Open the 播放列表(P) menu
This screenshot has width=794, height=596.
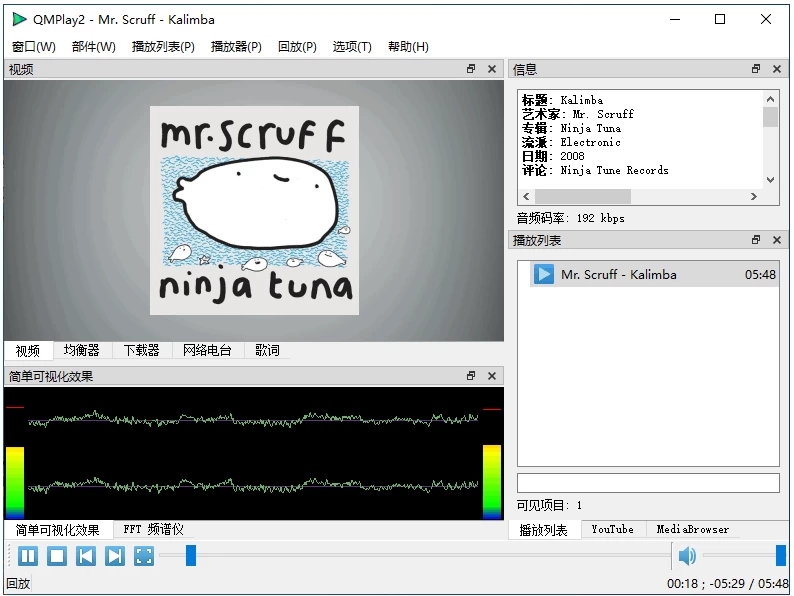pyautogui.click(x=163, y=46)
